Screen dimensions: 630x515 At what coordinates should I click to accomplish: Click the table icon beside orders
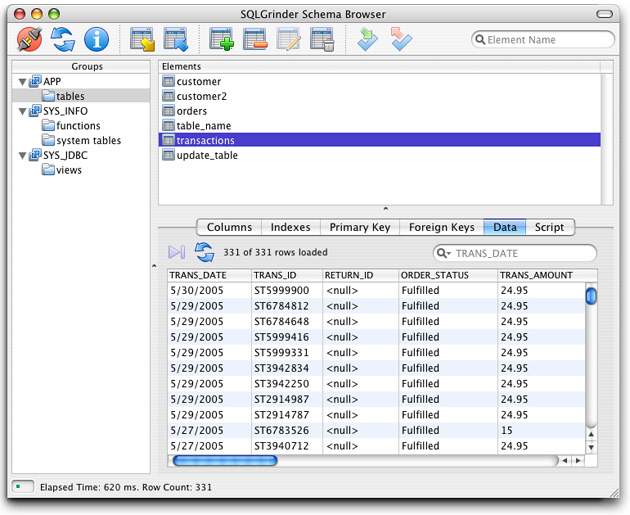point(168,110)
